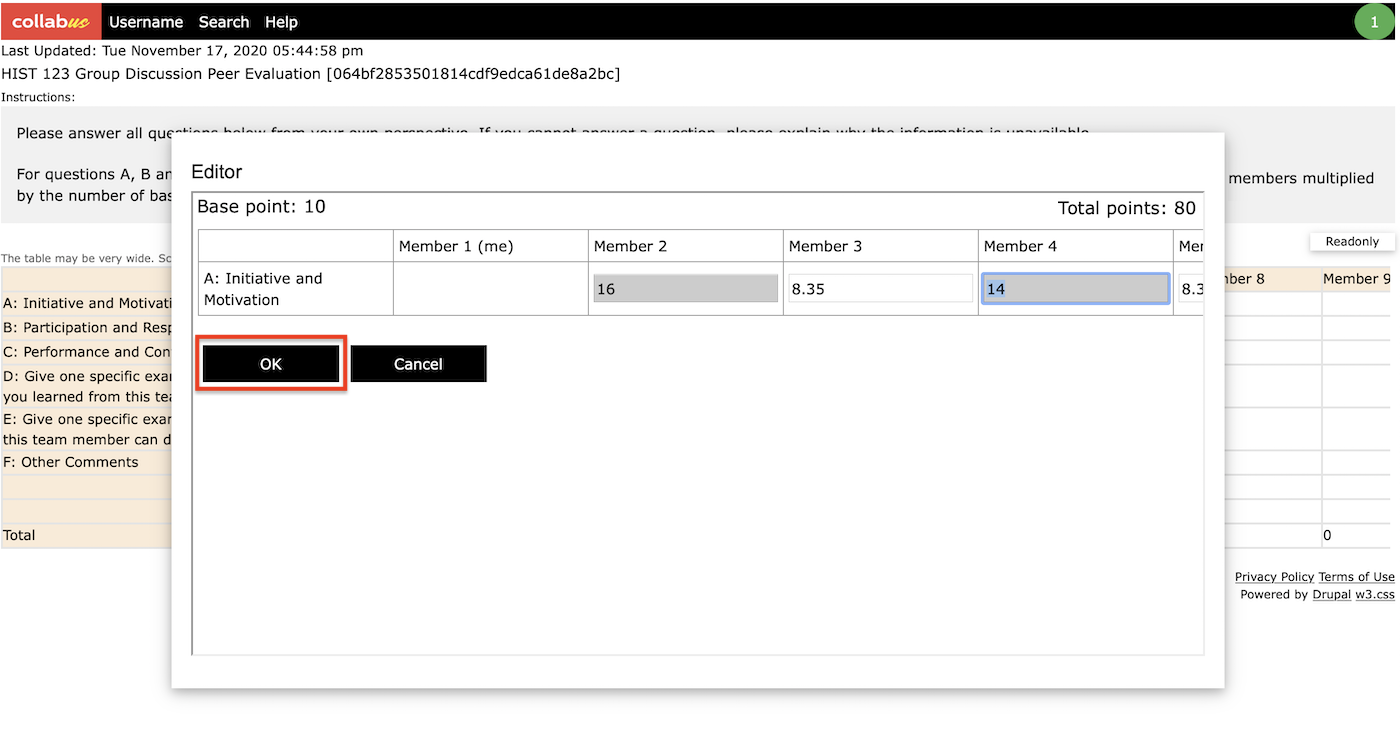The width and height of the screenshot is (1400, 737).
Task: Edit Member 3 score field showing 8.35
Action: coord(880,289)
